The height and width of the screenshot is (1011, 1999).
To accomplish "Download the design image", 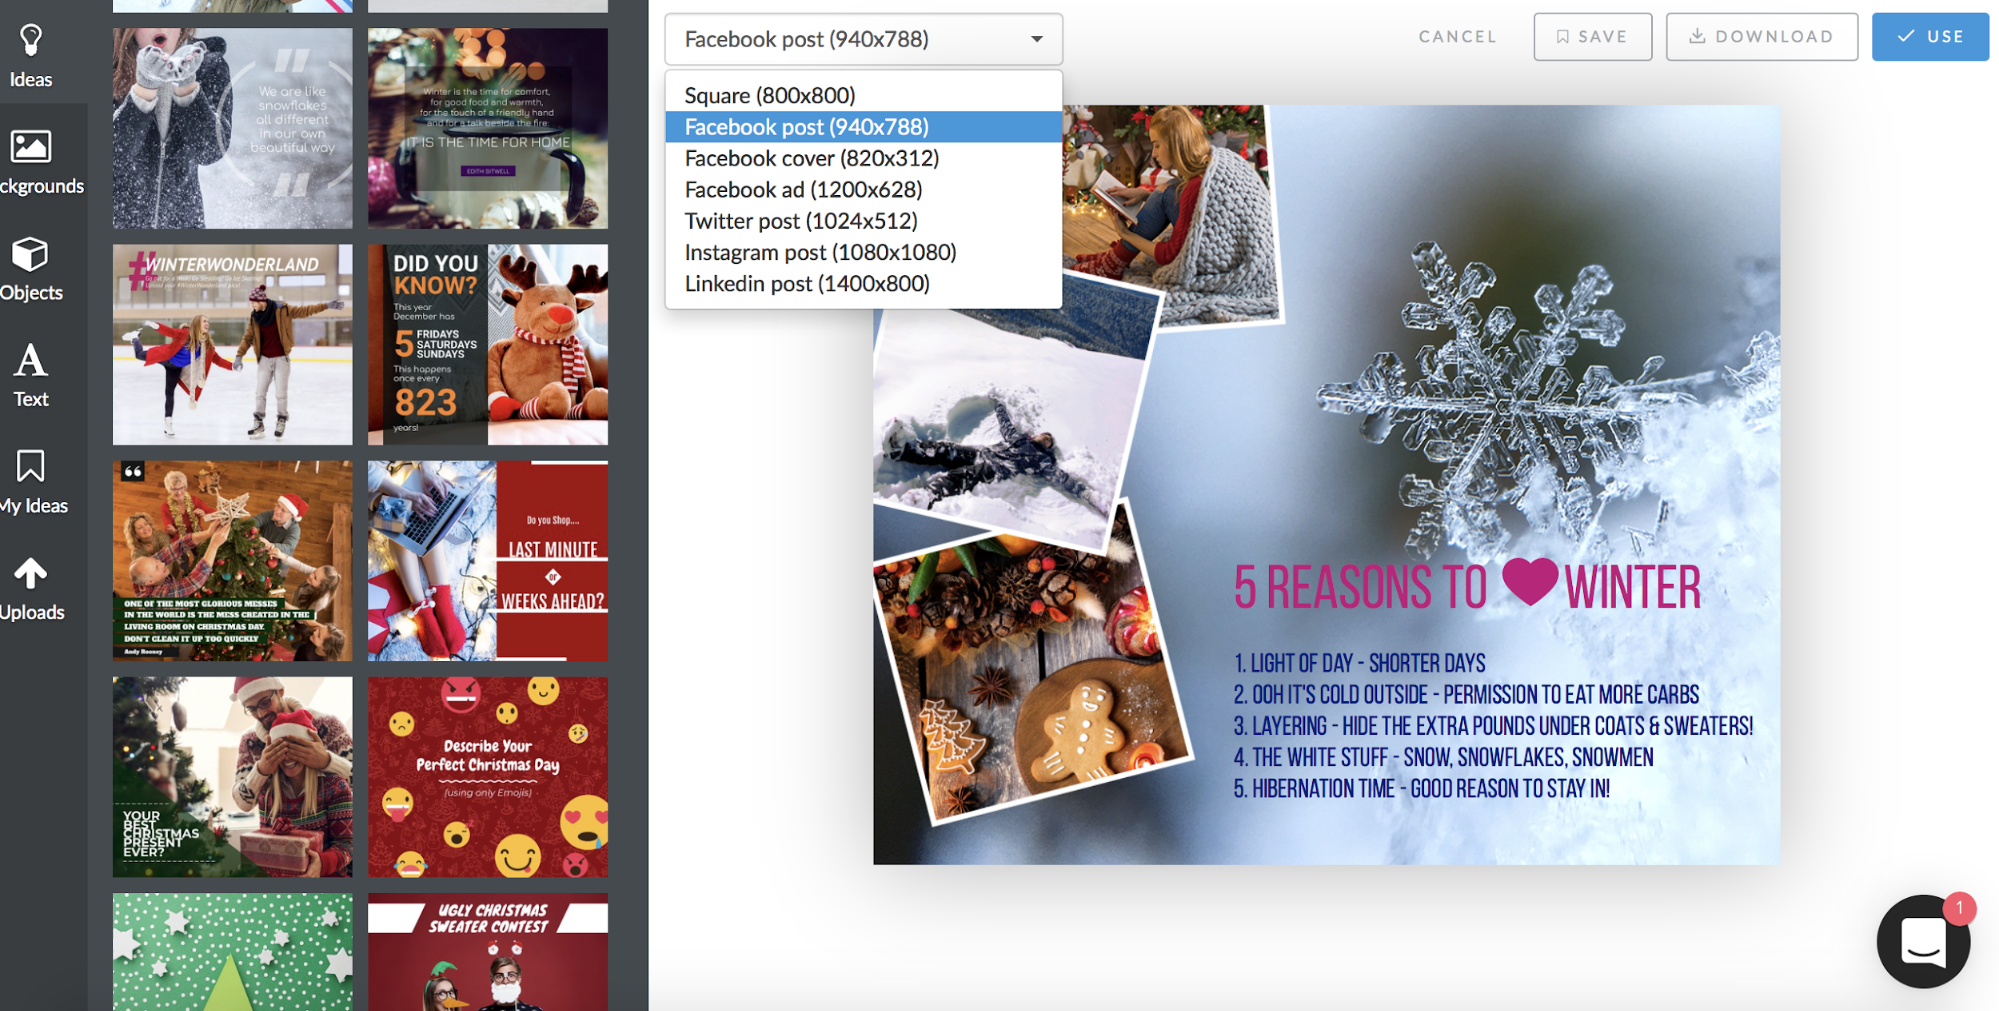I will pos(1761,37).
